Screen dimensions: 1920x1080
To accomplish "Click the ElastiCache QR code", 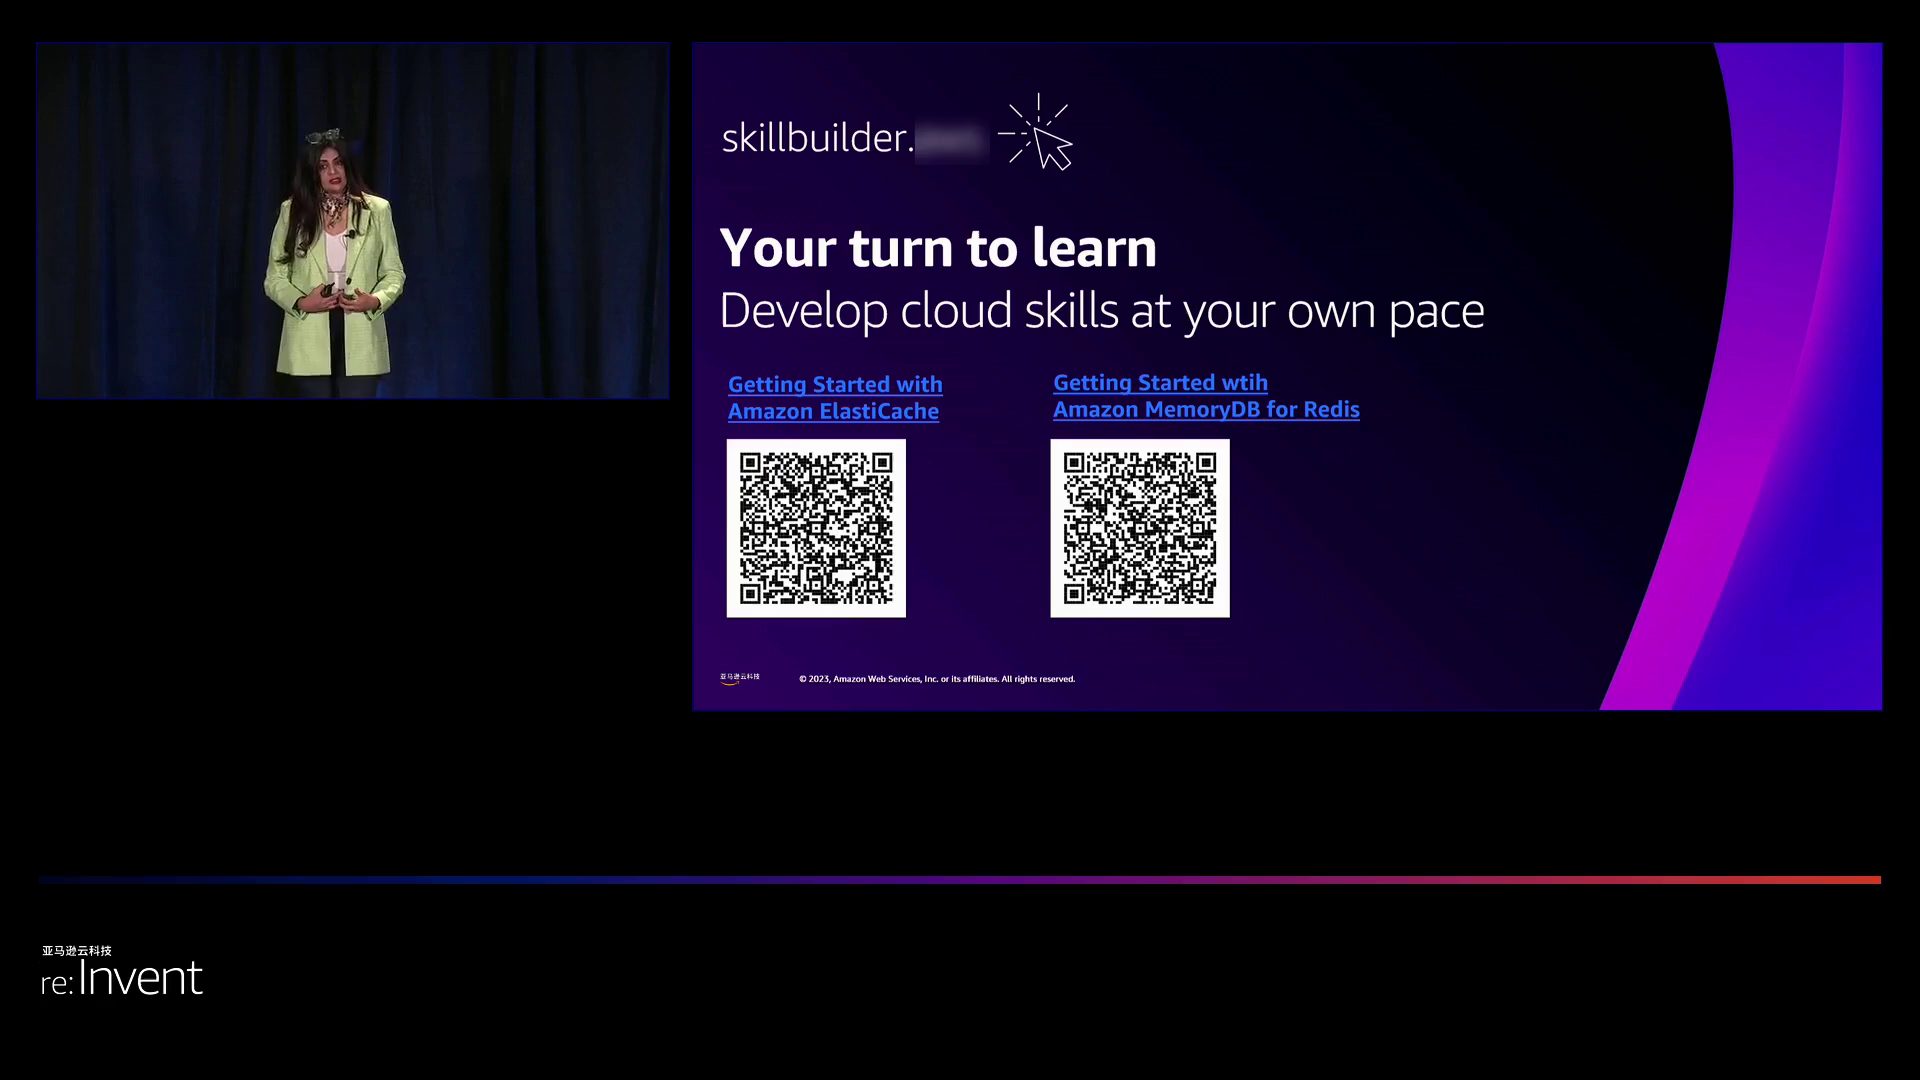I will 816,528.
